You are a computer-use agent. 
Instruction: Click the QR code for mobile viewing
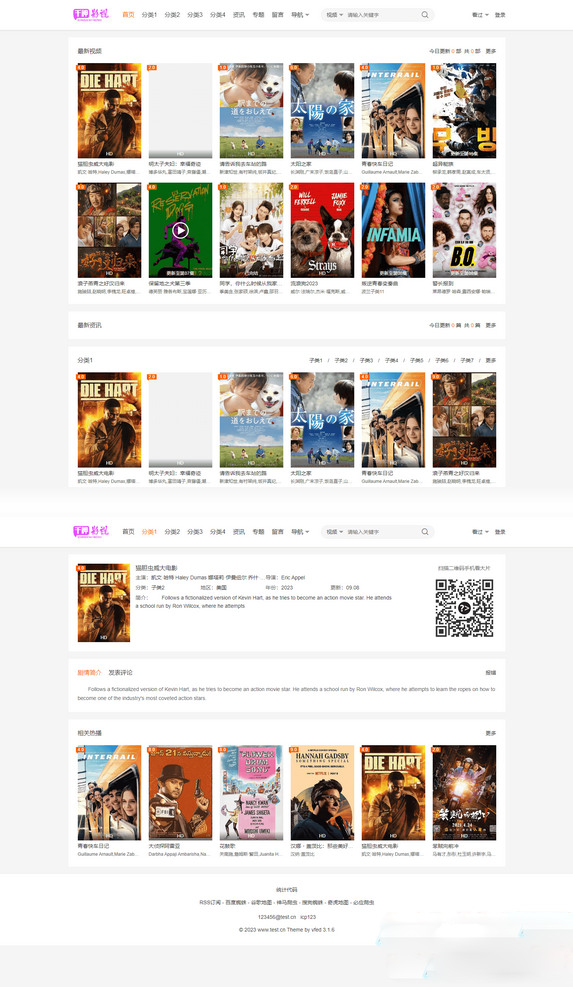[x=464, y=608]
